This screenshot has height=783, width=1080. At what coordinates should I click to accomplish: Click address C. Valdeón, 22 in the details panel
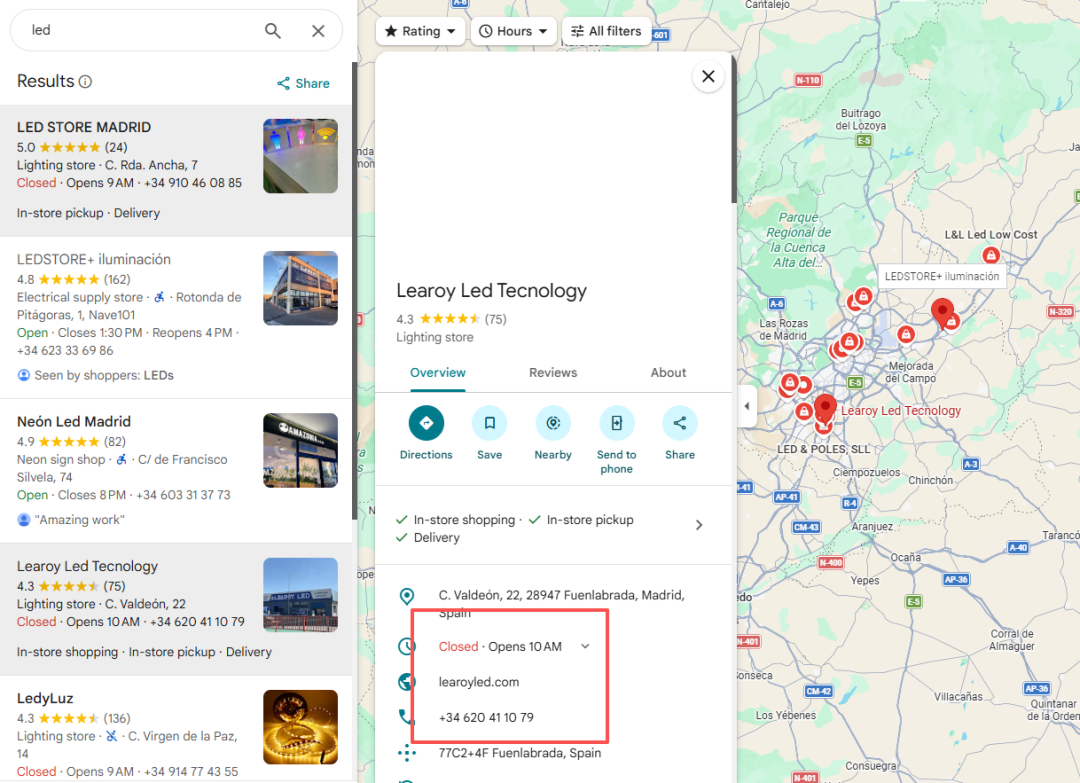pyautogui.click(x=561, y=603)
